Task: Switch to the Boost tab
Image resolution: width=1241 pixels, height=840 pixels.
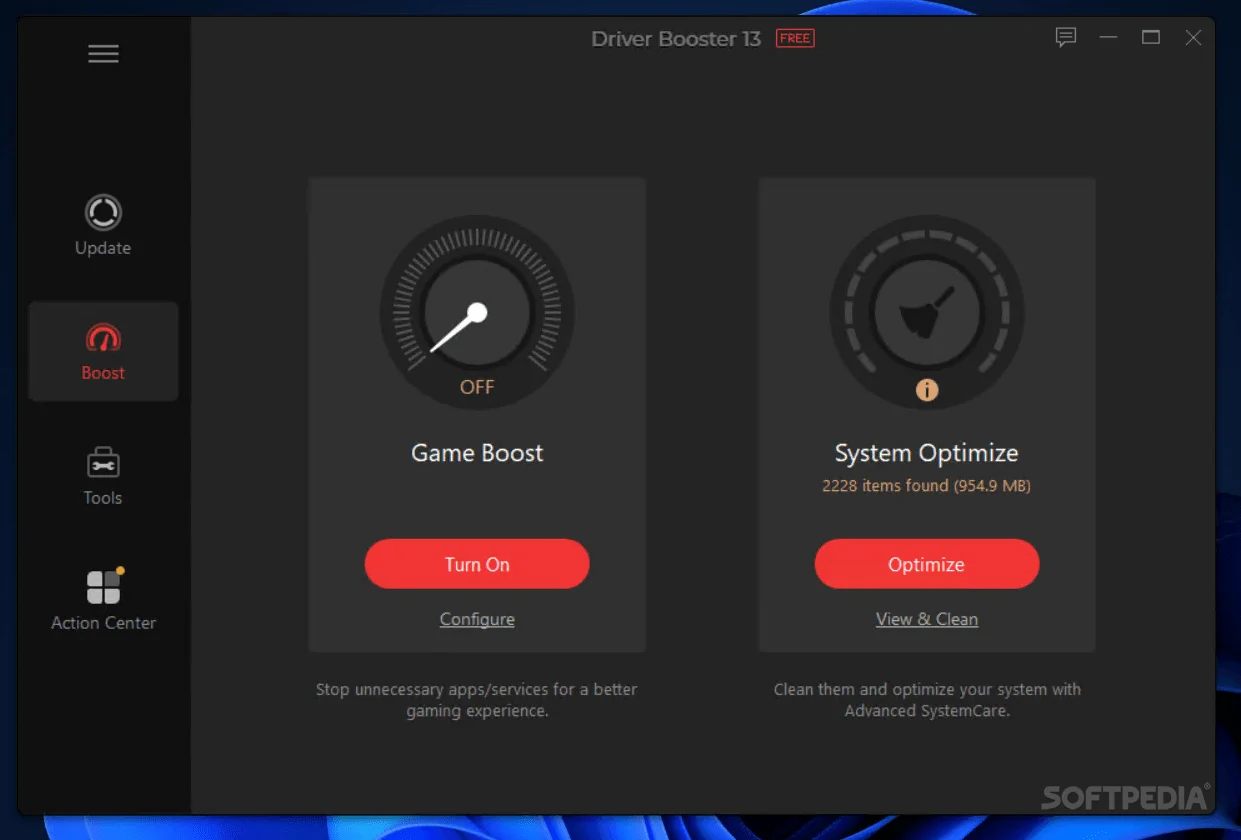Action: pyautogui.click(x=103, y=352)
